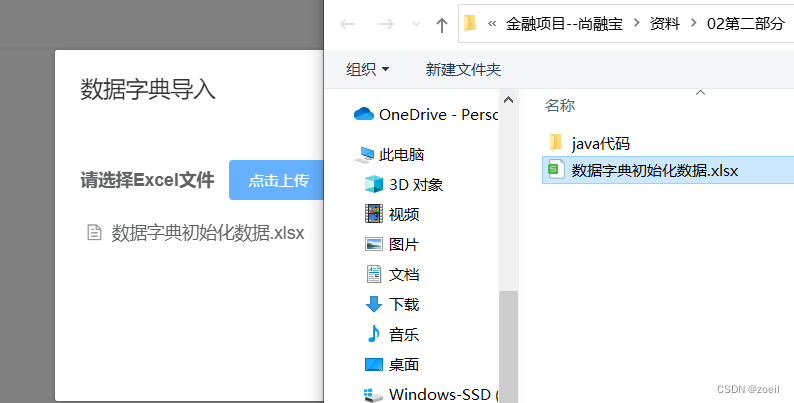Click navigation pane scrollbar thumb
Viewport: 794px width, 403px height.
508,347
